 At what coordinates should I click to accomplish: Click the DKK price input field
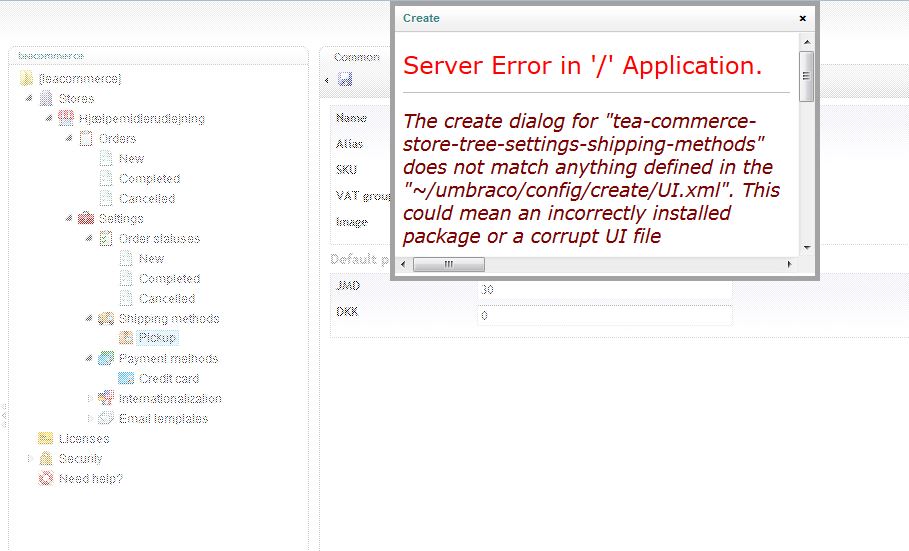(605, 316)
